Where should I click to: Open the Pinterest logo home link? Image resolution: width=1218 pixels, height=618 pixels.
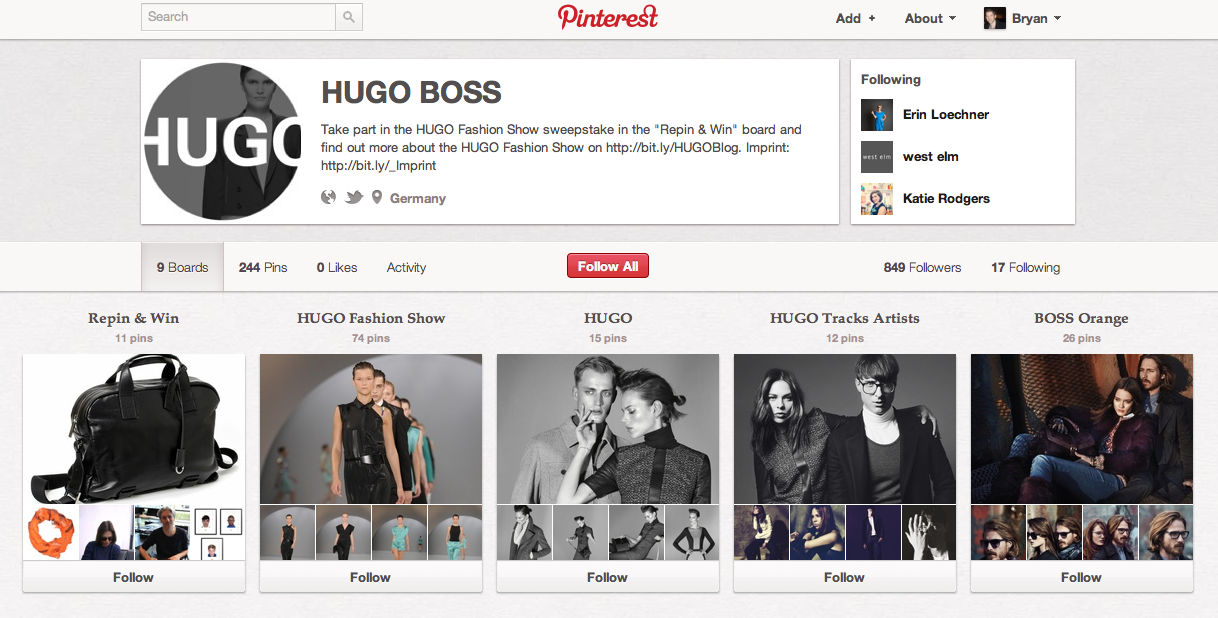coord(608,17)
